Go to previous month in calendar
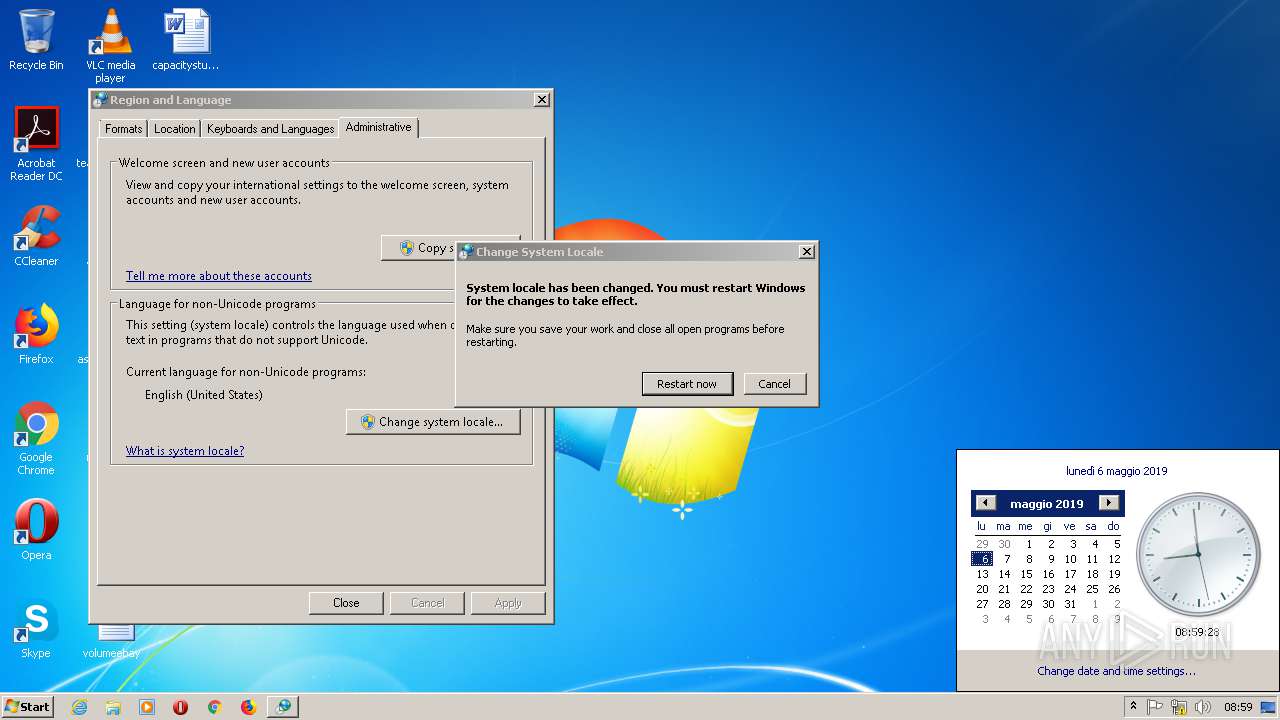Image resolution: width=1280 pixels, height=720 pixels. [986, 503]
